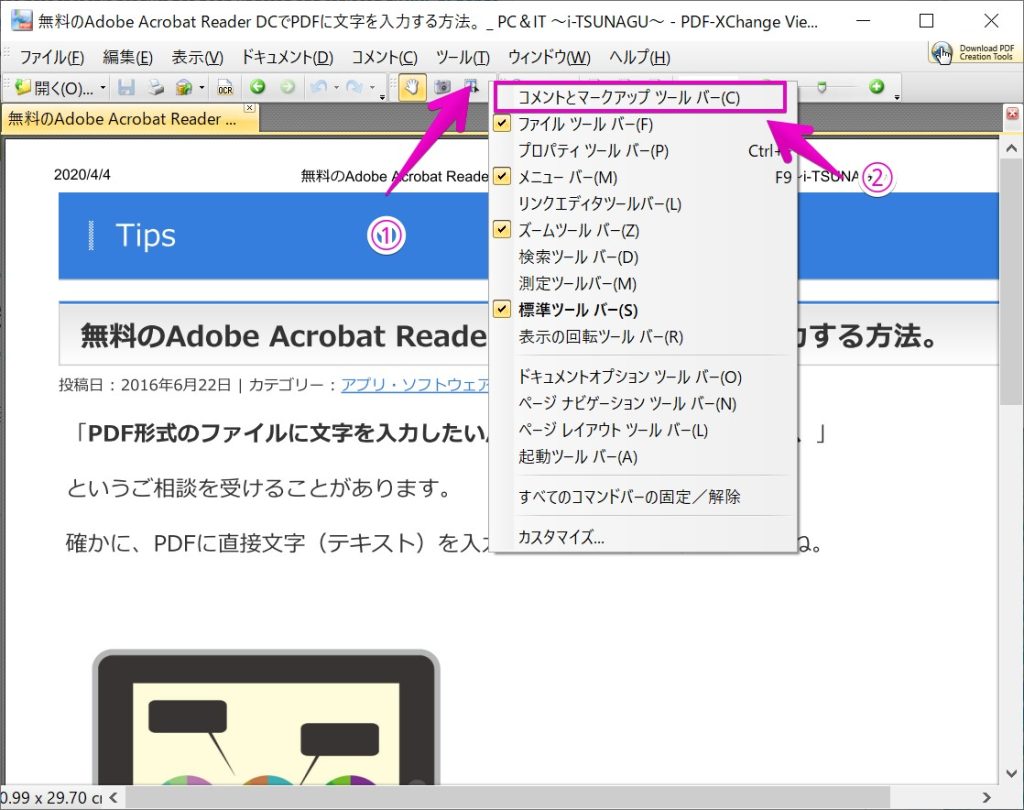This screenshot has height=810, width=1024.
Task: Expand the zoom toolbar options chevron
Action: point(897,96)
